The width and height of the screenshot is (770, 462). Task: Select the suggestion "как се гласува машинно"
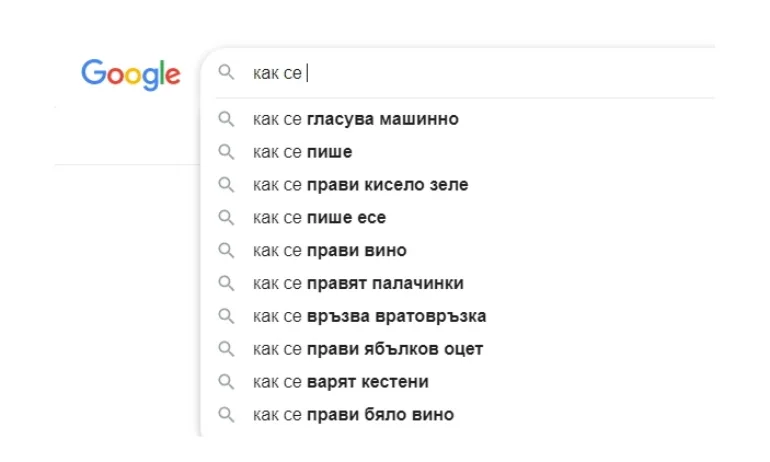point(356,119)
